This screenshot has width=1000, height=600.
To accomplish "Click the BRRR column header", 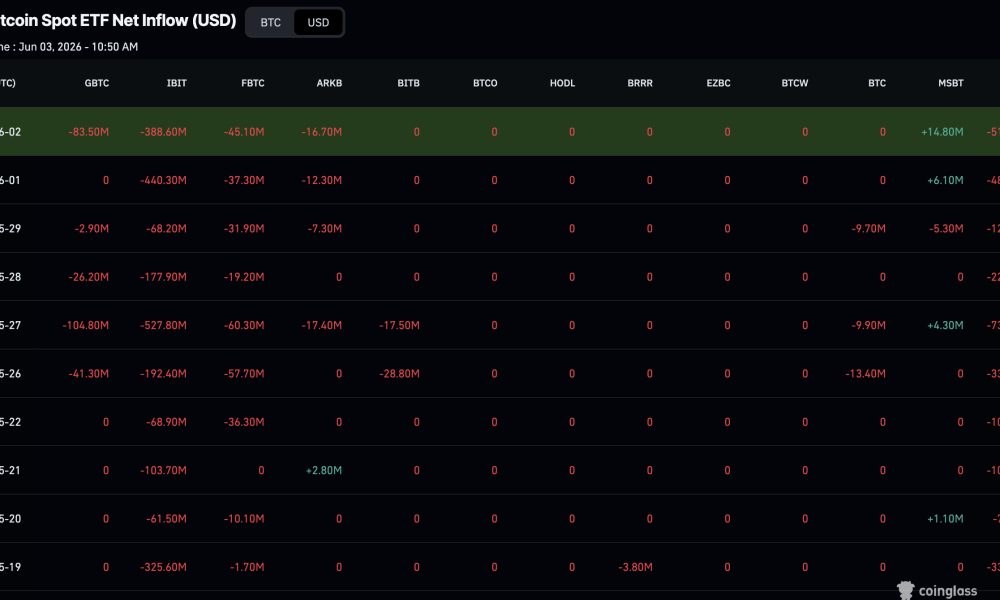I will tap(640, 83).
